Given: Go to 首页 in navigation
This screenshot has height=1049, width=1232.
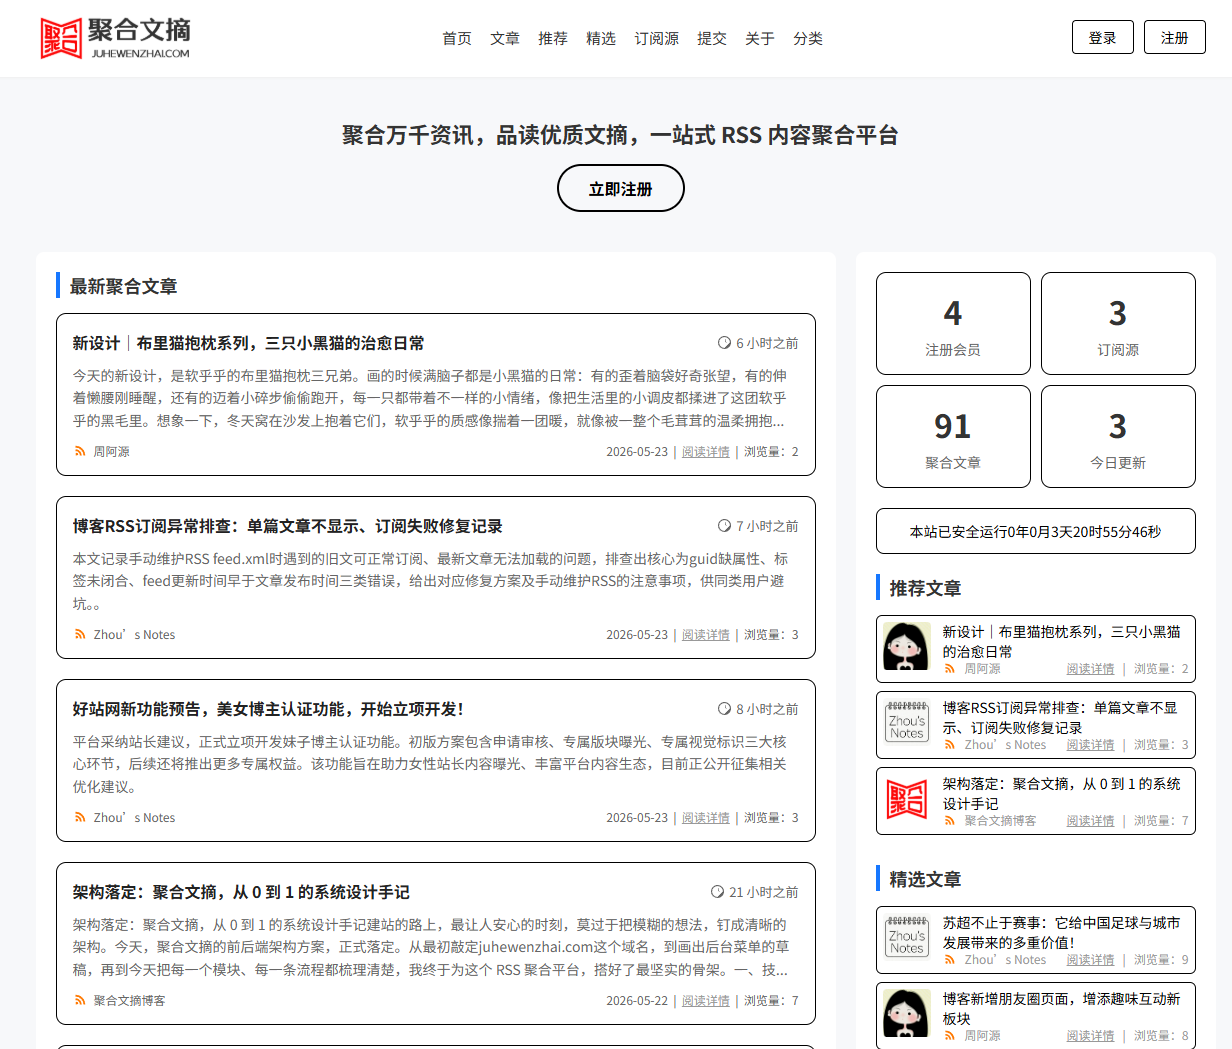Looking at the screenshot, I should click(457, 38).
